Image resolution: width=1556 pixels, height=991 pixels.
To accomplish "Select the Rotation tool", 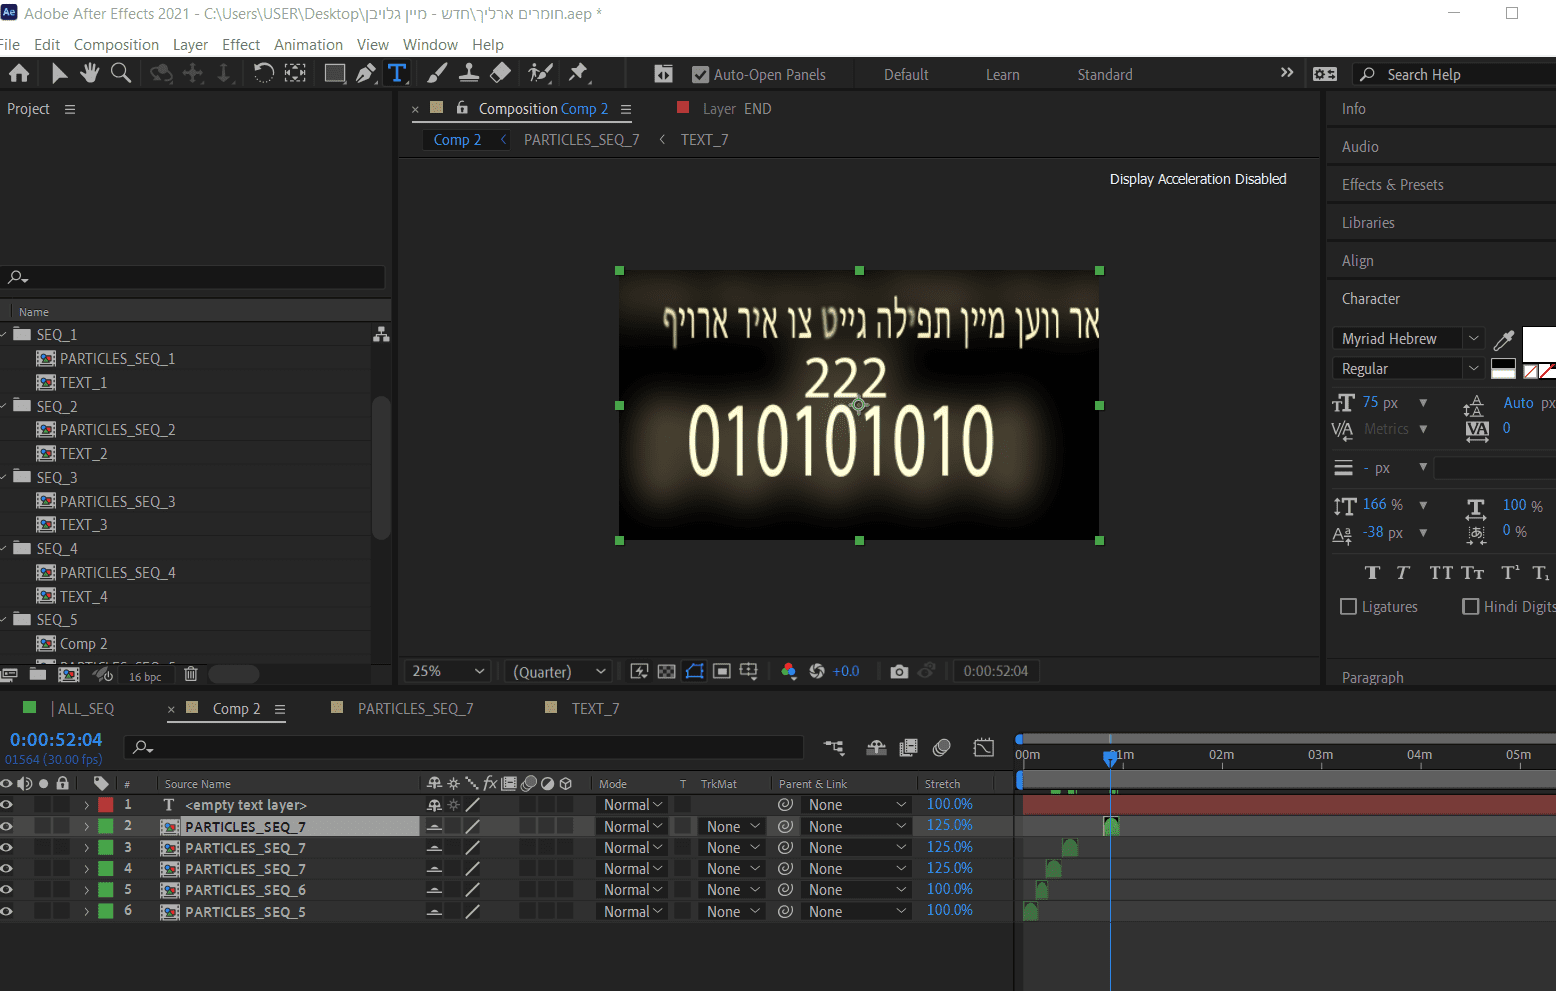I will pyautogui.click(x=263, y=73).
